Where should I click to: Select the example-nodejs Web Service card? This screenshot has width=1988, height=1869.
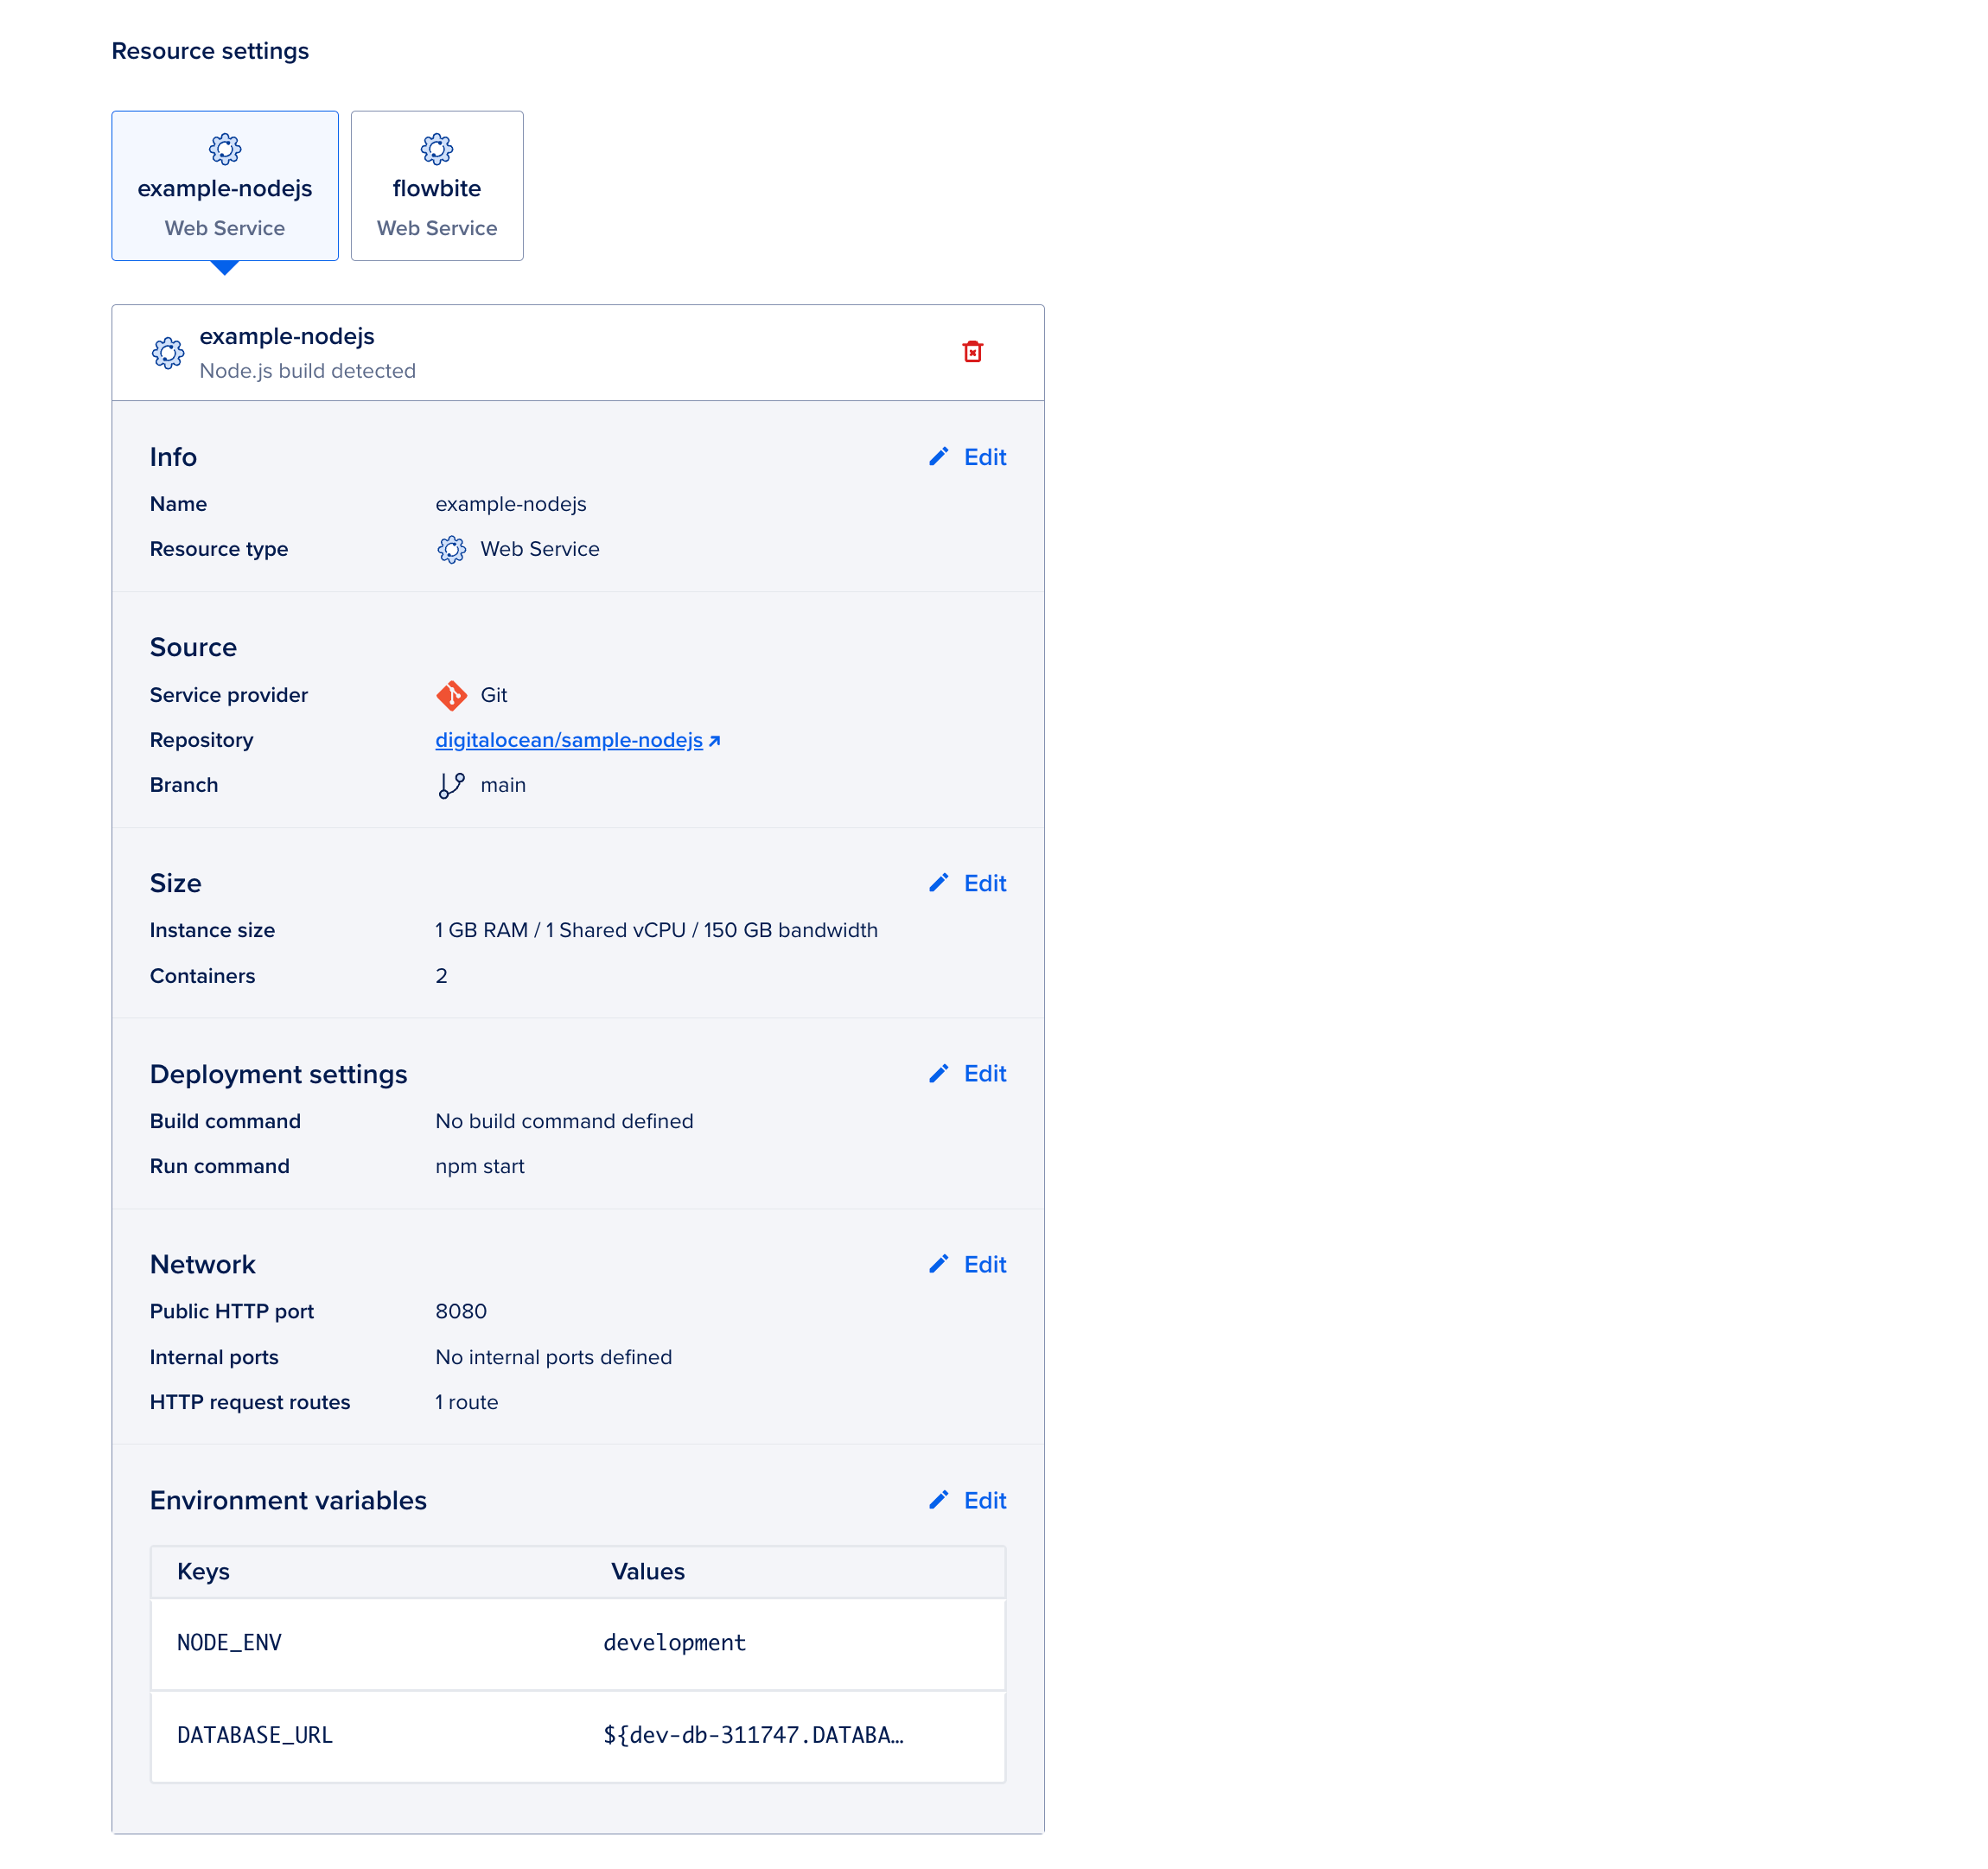(225, 186)
